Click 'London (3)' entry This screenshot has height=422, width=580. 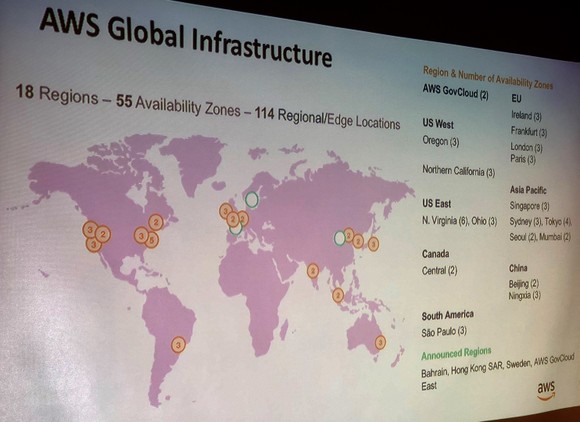(526, 147)
